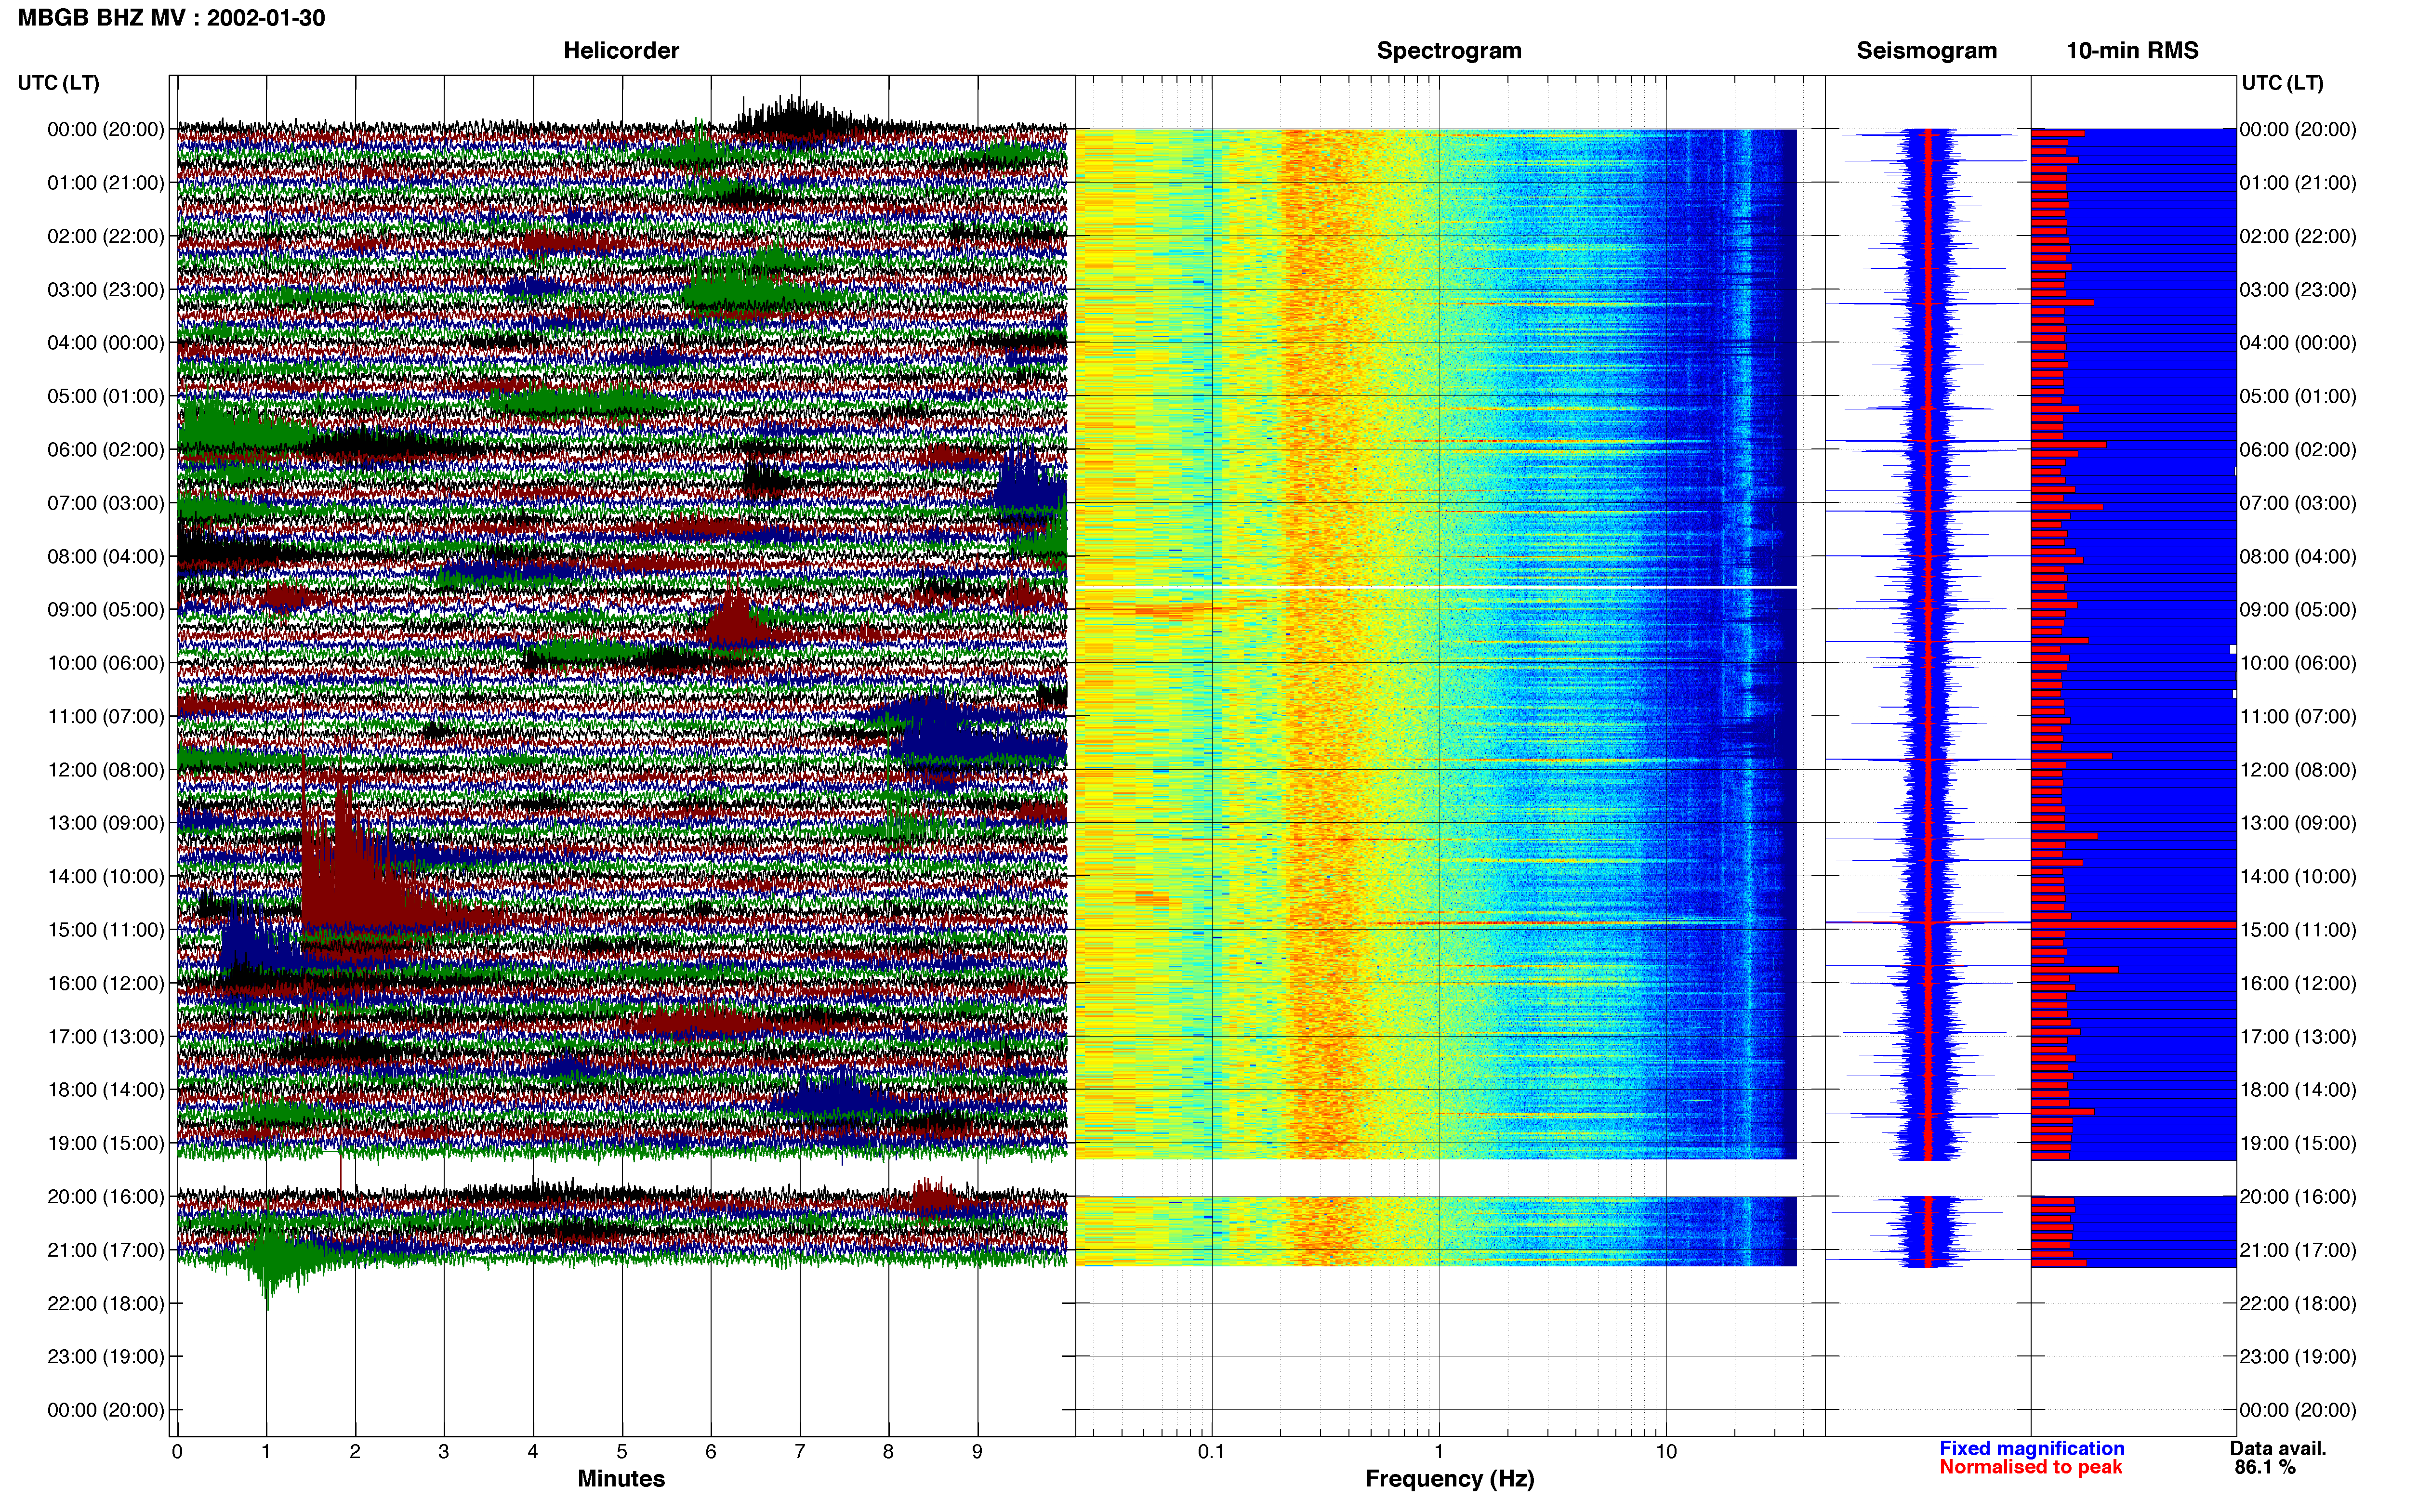Click '06:00 (02:00)' on the Helicorder time axis
This screenshot has width=2418, height=1512.
click(x=106, y=450)
